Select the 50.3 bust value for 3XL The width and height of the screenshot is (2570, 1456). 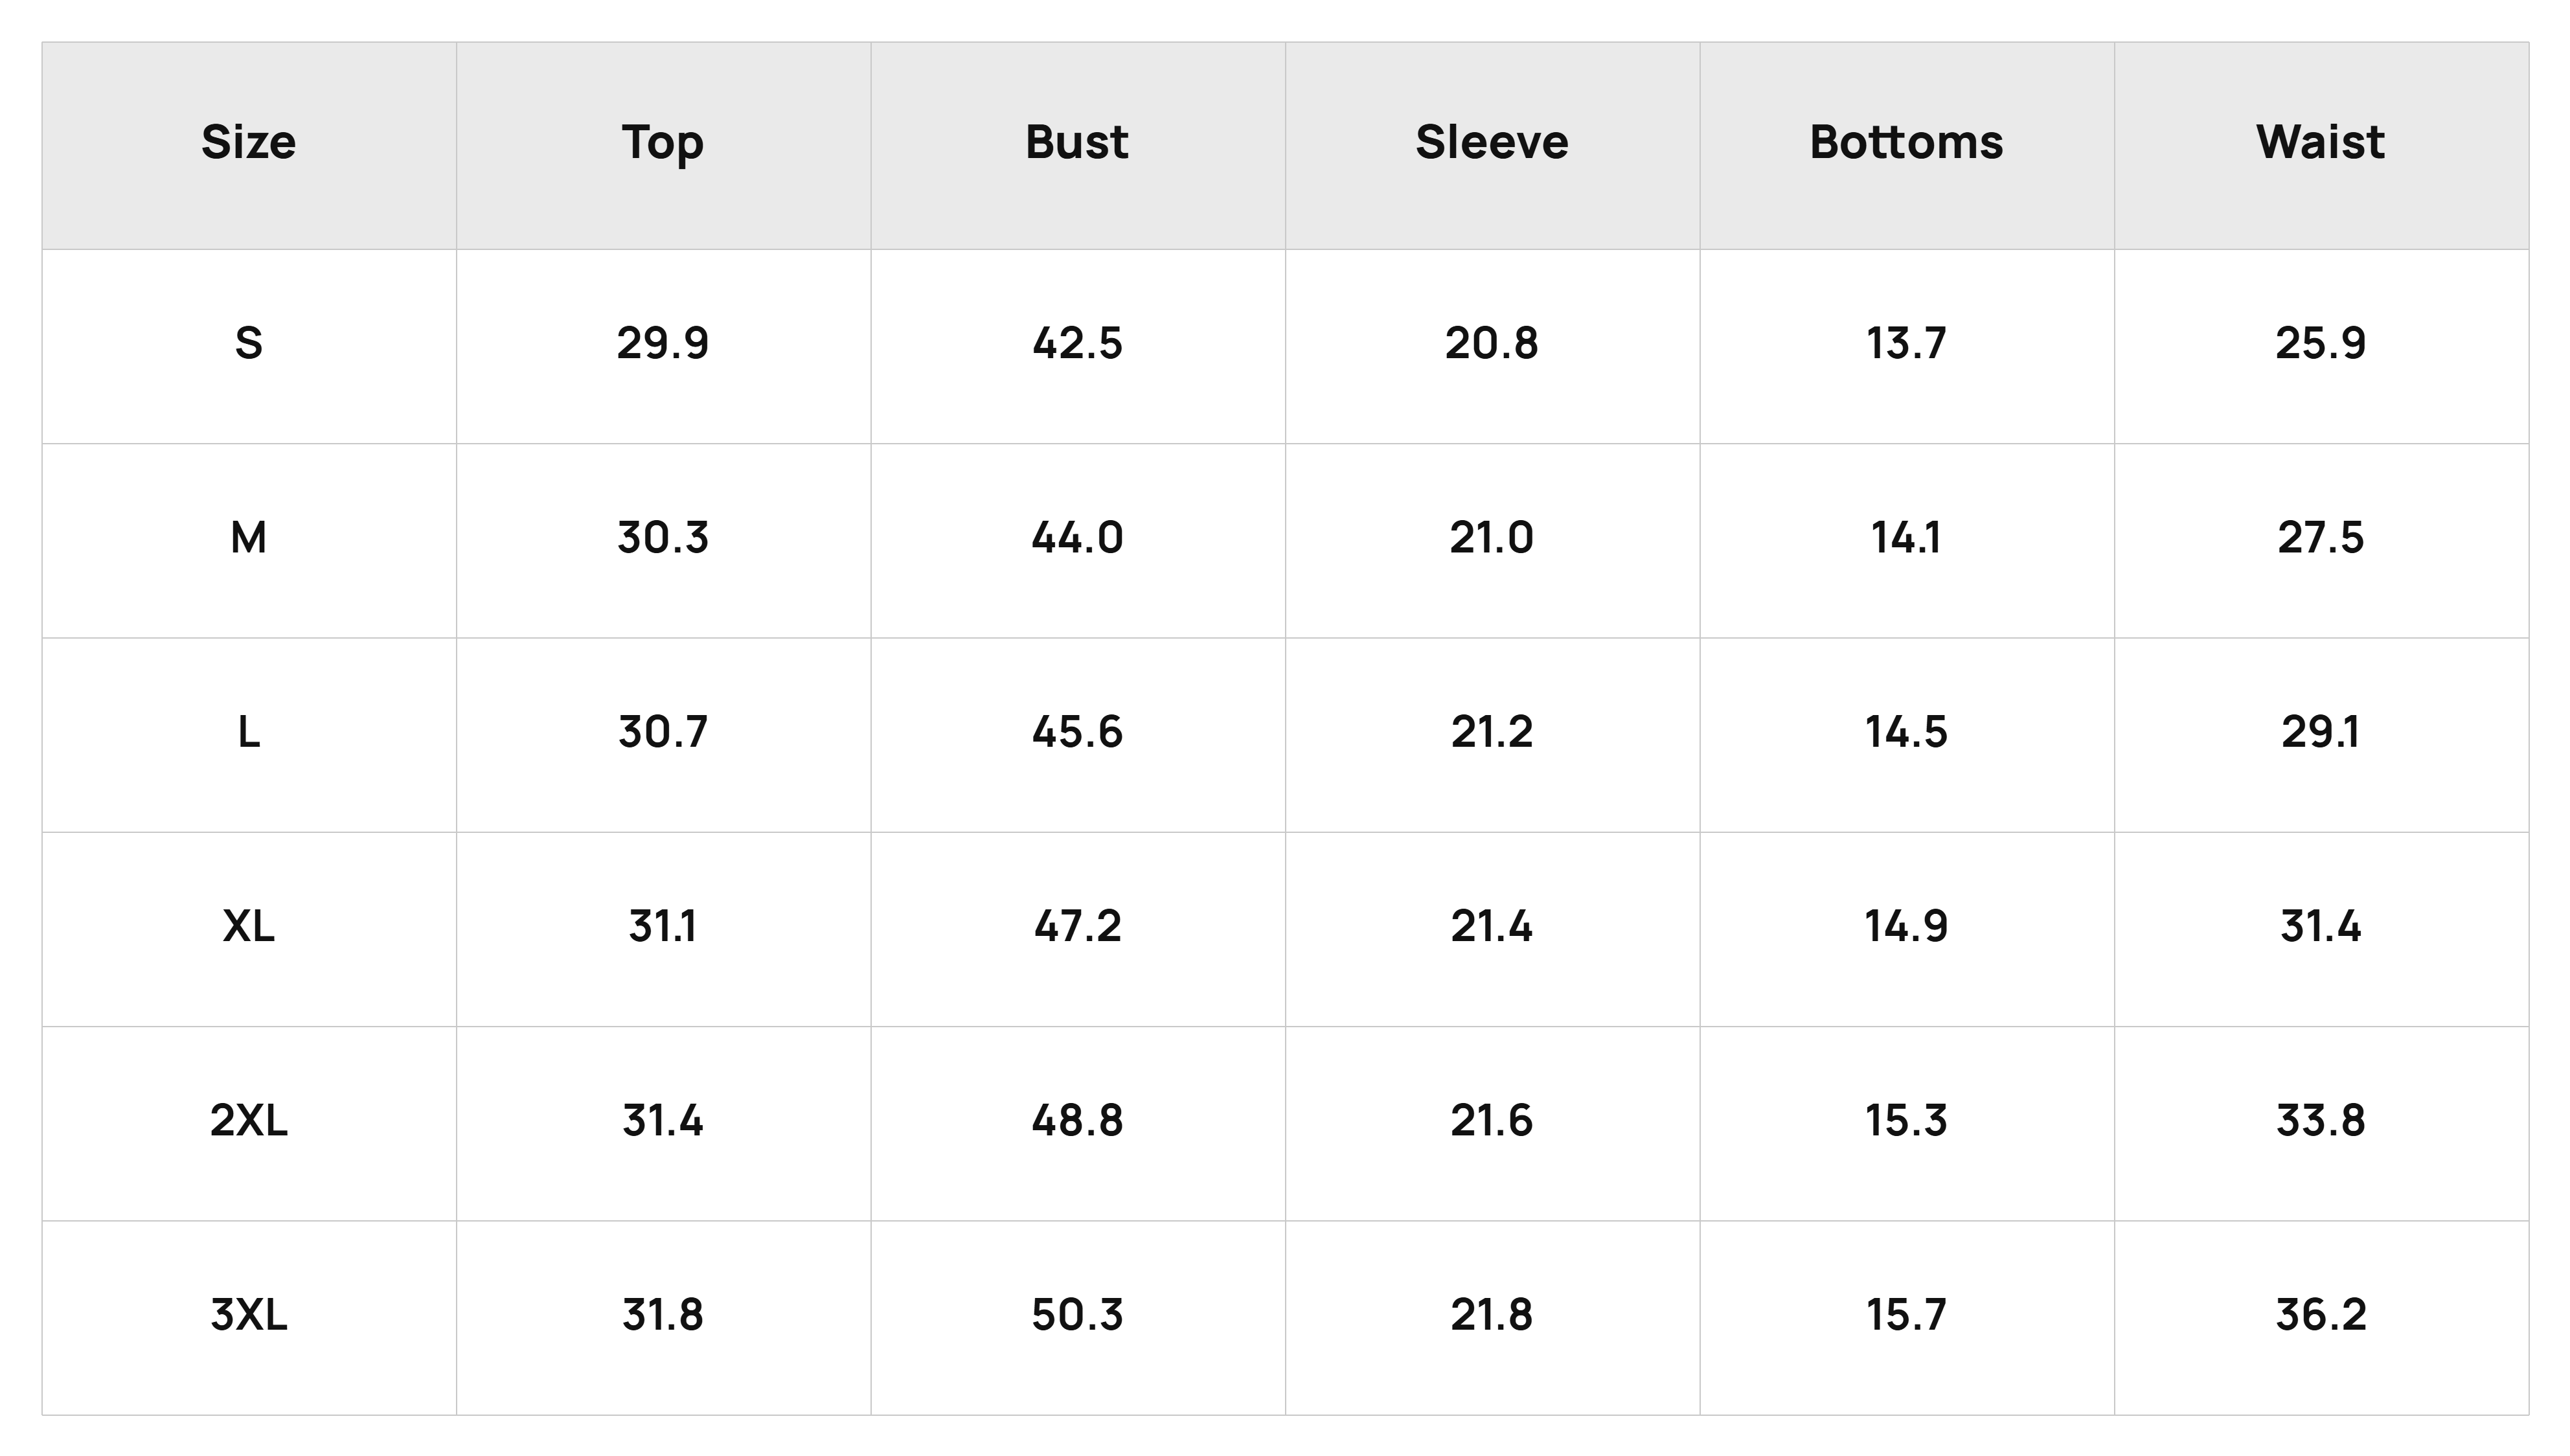[x=1077, y=1314]
